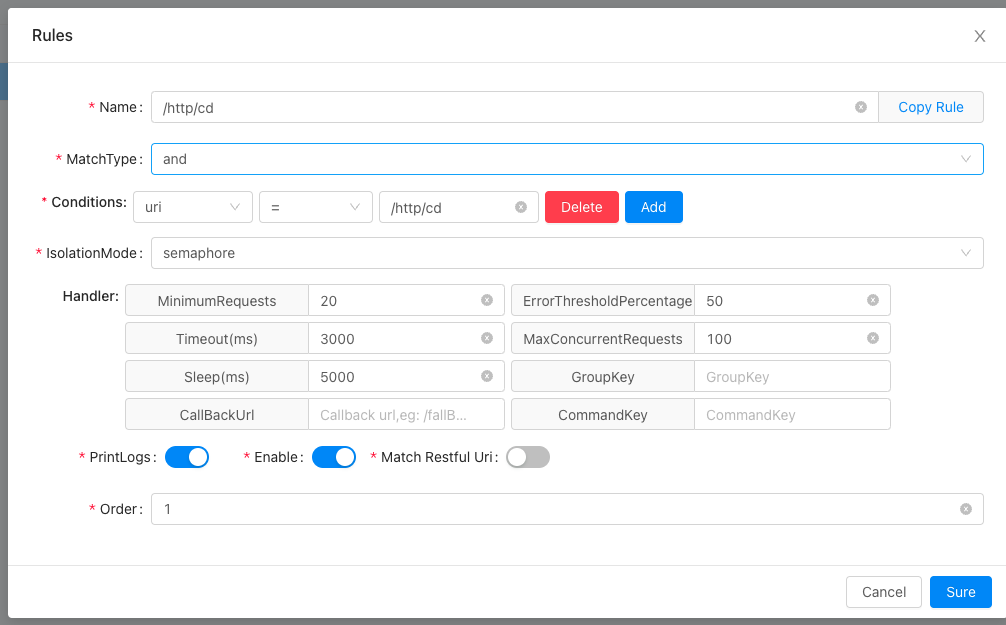This screenshot has height=625, width=1006.
Task: Clear the MaxConcurrentRequests value
Action: click(873, 338)
